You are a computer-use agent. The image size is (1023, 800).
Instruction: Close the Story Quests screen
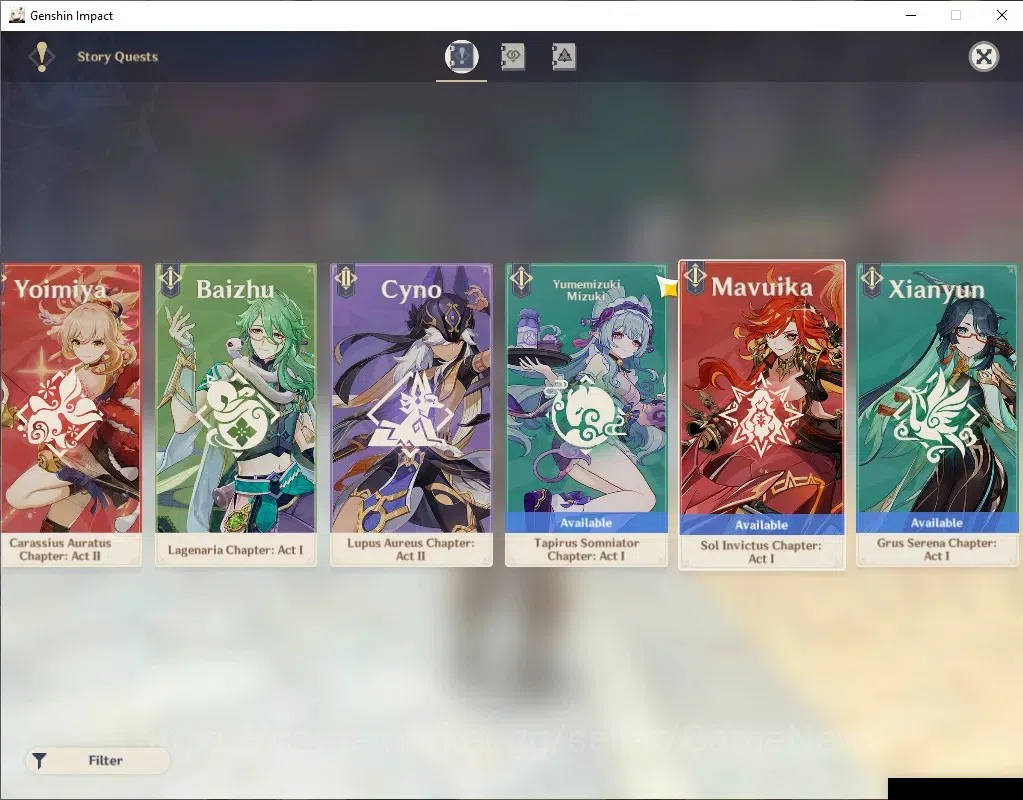click(x=984, y=57)
